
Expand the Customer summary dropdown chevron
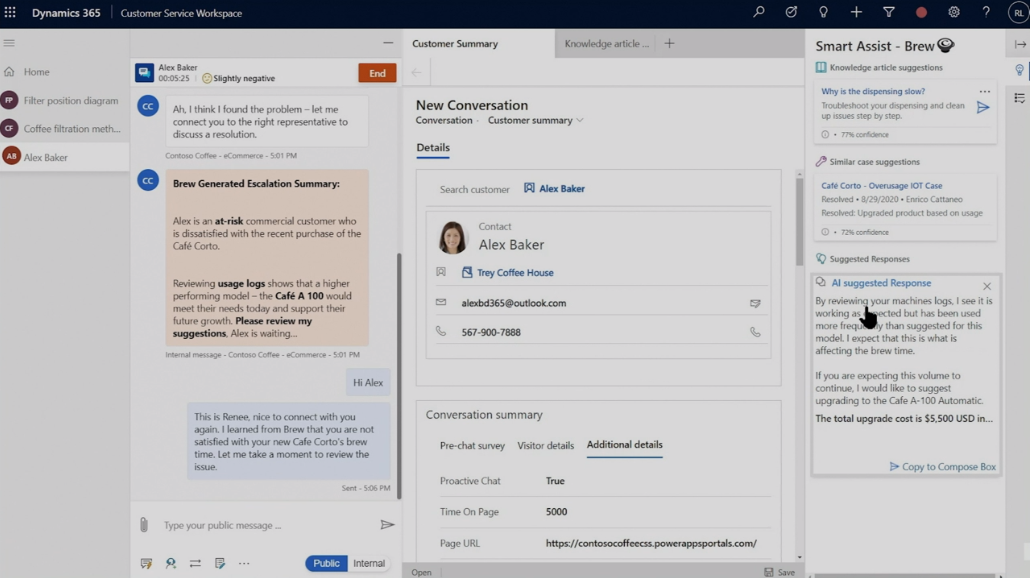580,121
